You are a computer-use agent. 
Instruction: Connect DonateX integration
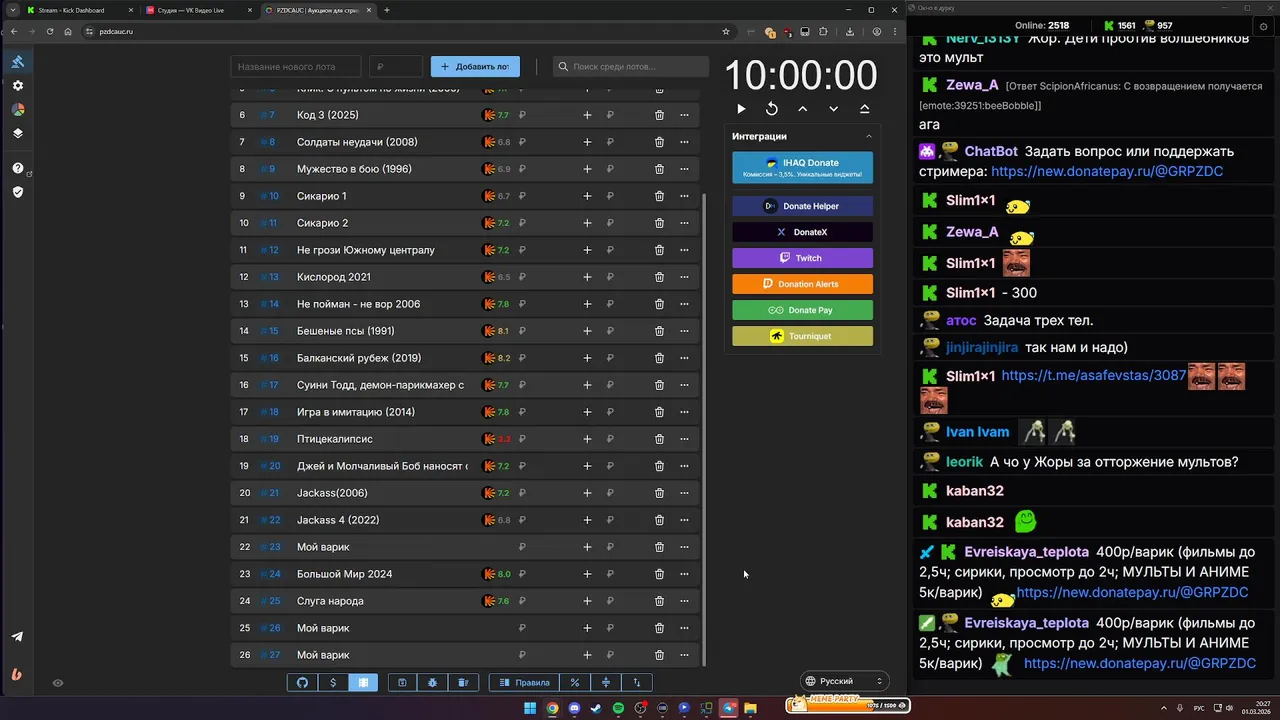[x=802, y=232]
